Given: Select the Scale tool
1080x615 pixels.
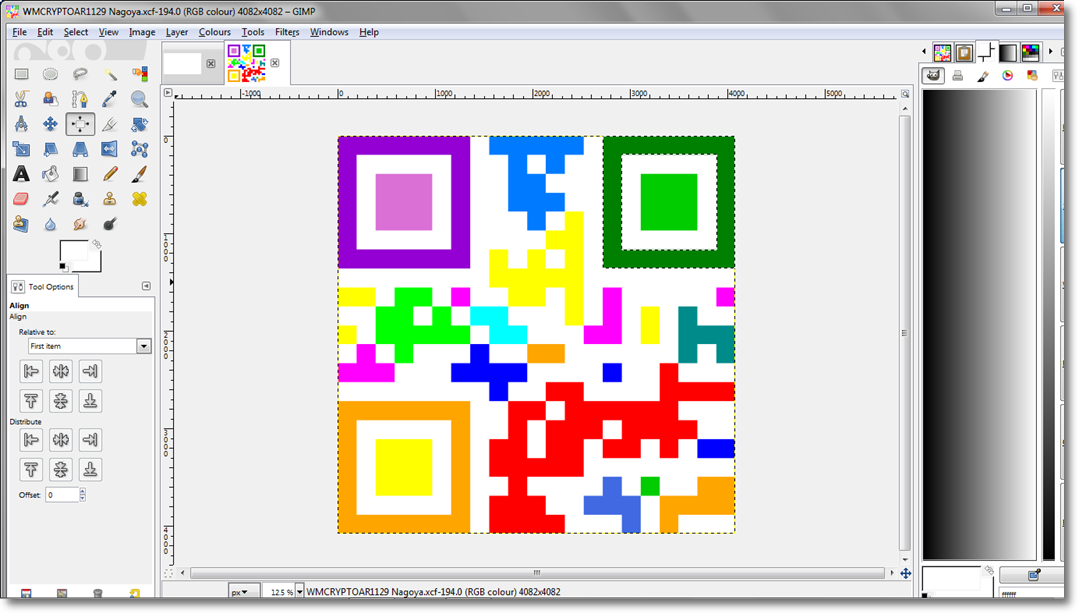Looking at the screenshot, I should [21, 149].
